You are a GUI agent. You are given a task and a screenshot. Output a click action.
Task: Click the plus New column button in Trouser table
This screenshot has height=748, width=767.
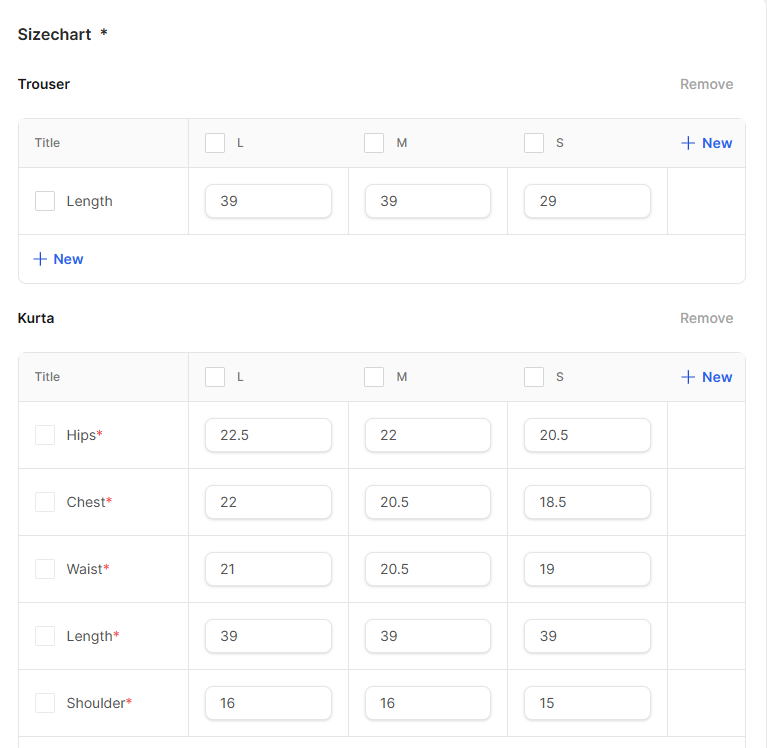[x=706, y=143]
